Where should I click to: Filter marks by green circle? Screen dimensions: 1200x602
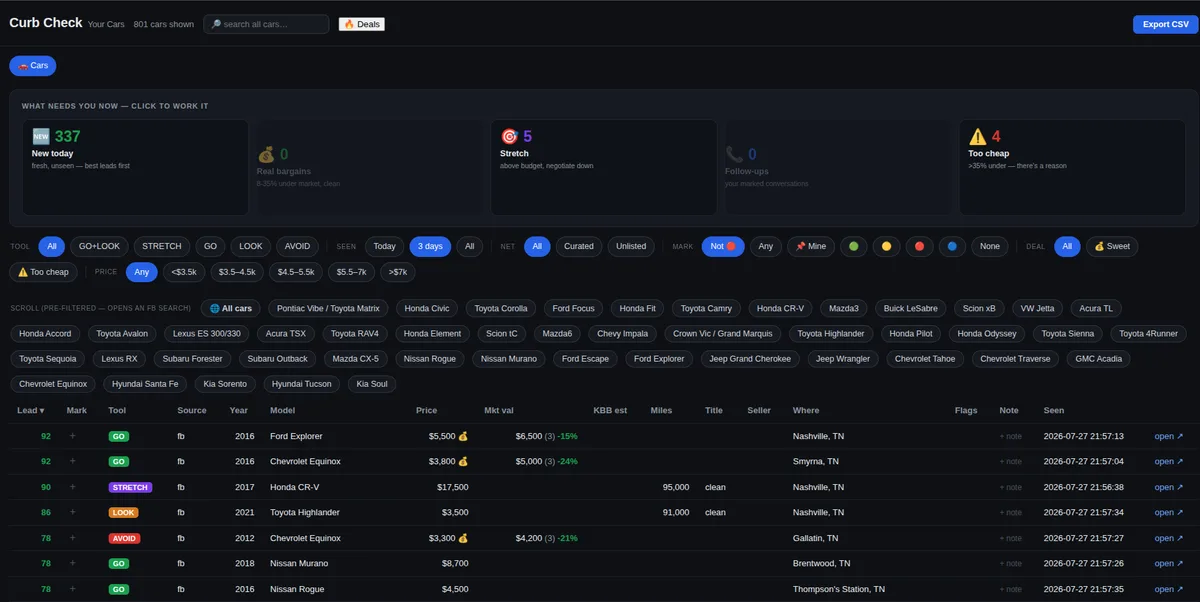(x=853, y=246)
